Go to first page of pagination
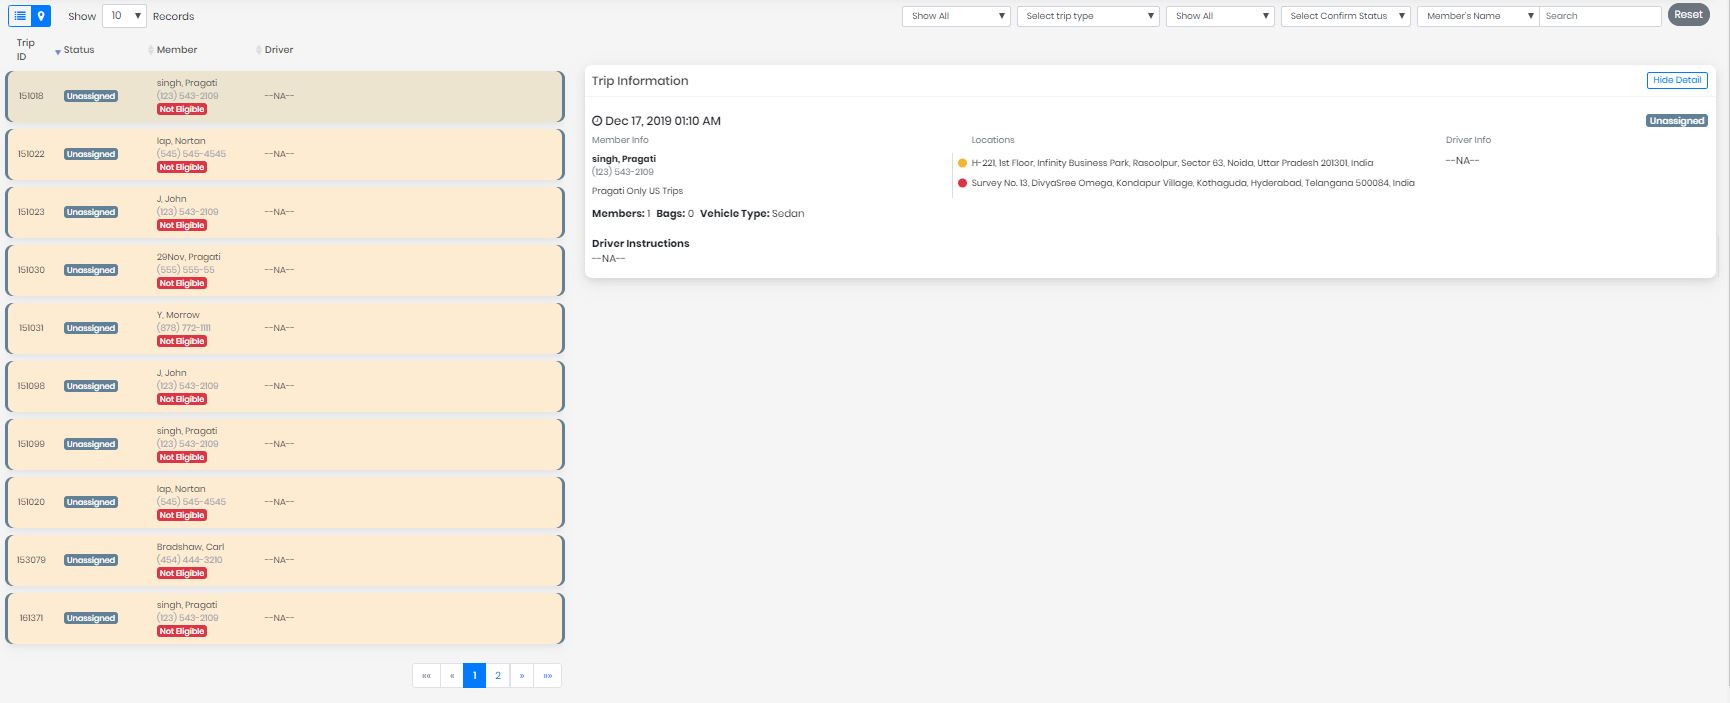 pyautogui.click(x=426, y=676)
